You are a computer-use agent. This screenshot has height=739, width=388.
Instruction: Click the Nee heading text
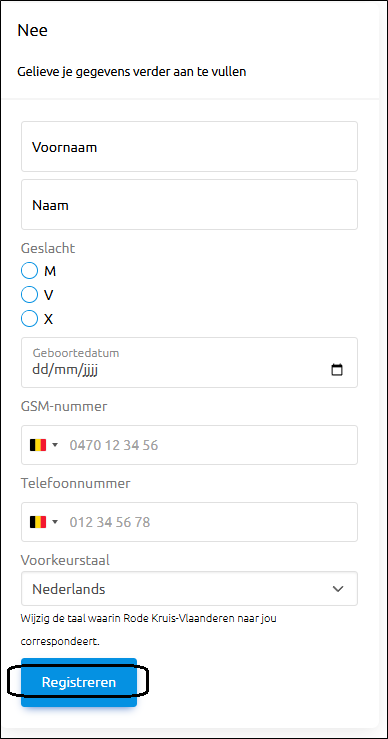point(33,31)
